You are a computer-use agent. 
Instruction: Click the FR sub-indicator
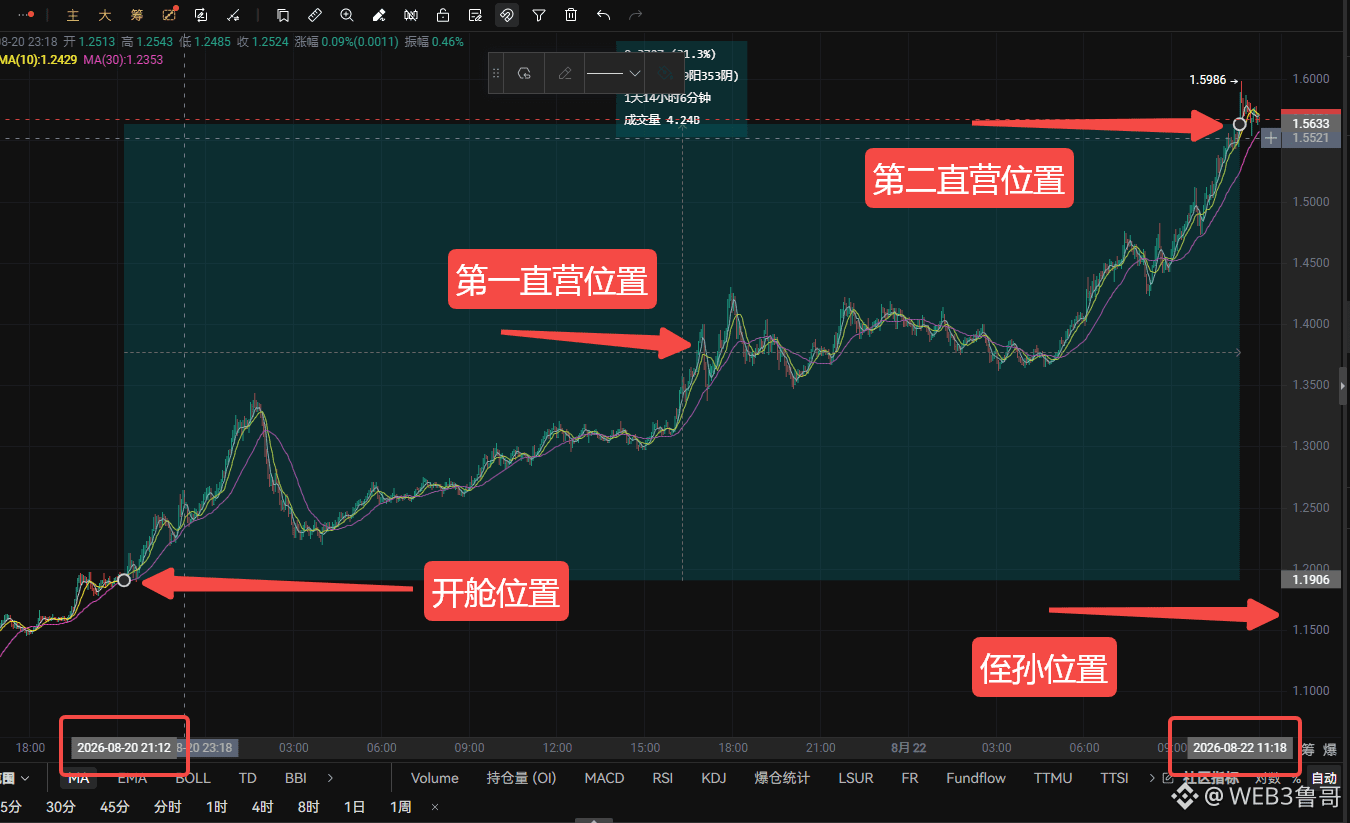pos(910,778)
